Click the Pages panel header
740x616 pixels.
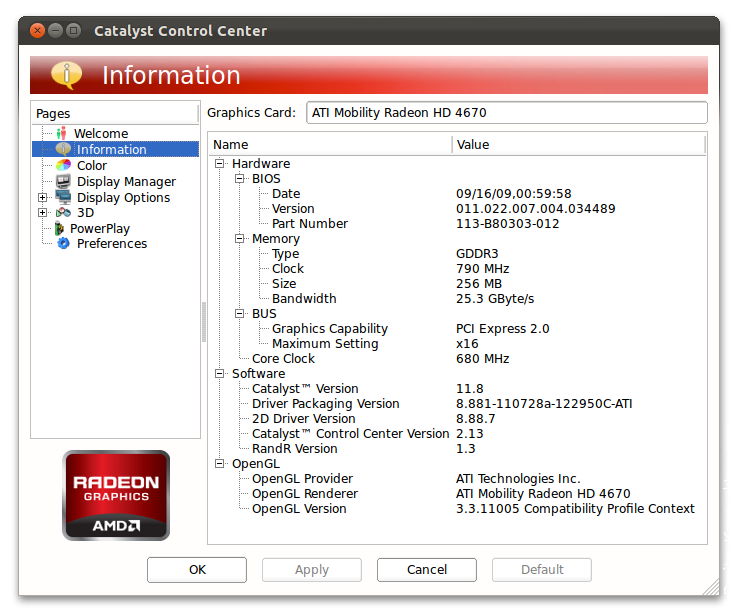tap(116, 114)
